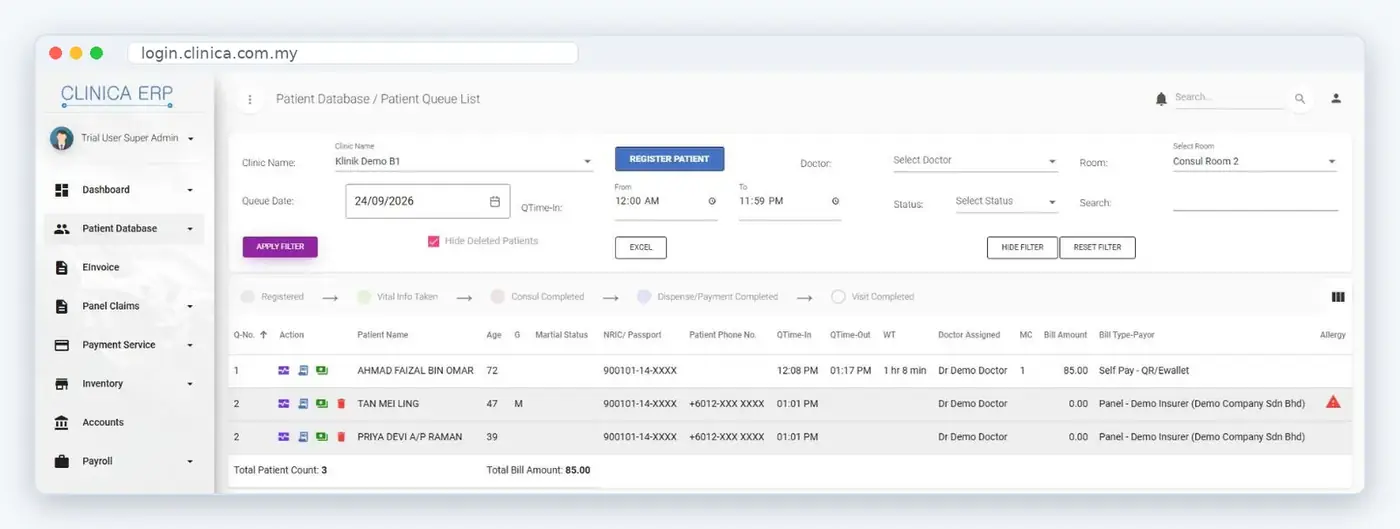Click the Trial User Super Admin avatar
This screenshot has width=1400, height=529.
61,139
